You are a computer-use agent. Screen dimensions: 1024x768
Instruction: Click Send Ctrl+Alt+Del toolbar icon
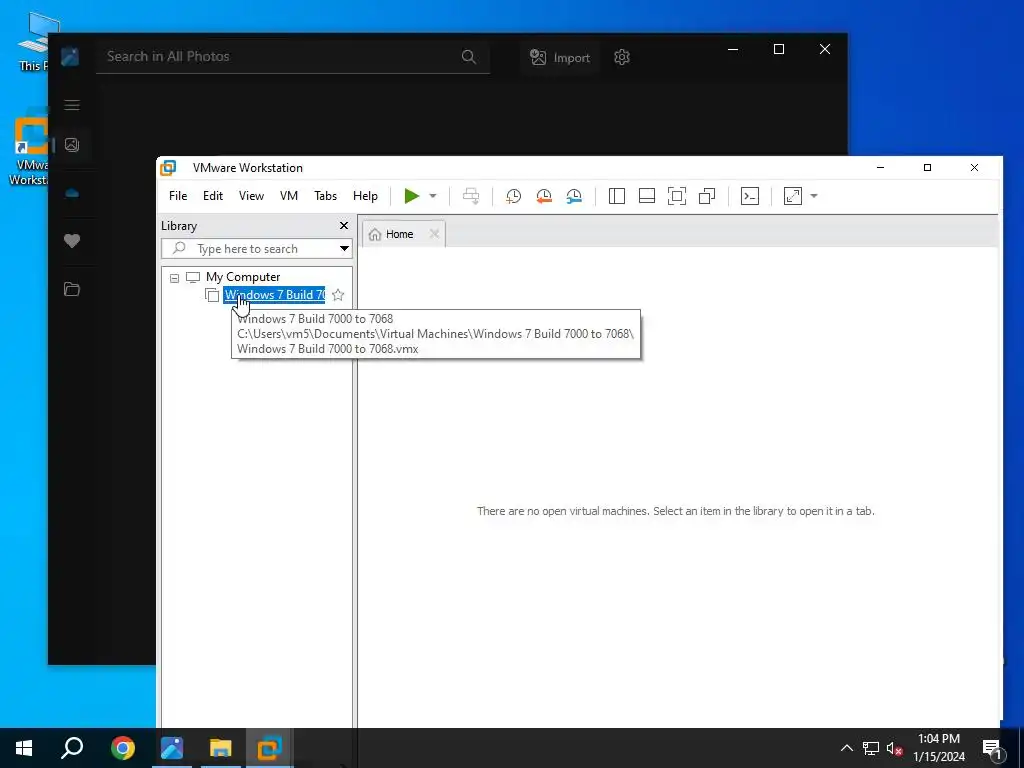pos(471,196)
